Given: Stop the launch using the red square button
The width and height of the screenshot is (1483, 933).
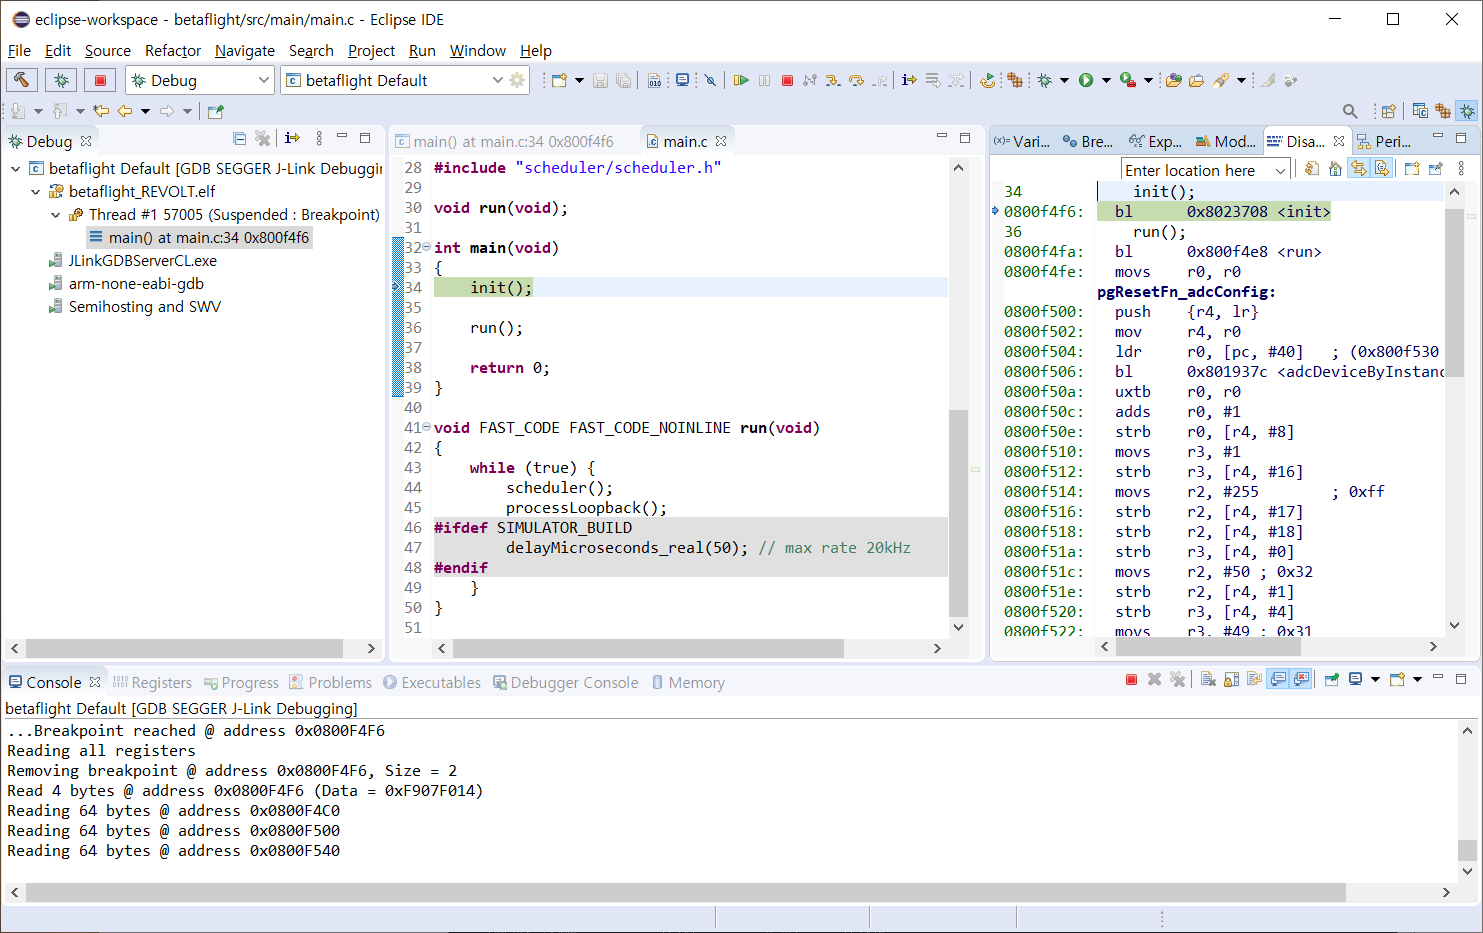Looking at the screenshot, I should coord(100,80).
